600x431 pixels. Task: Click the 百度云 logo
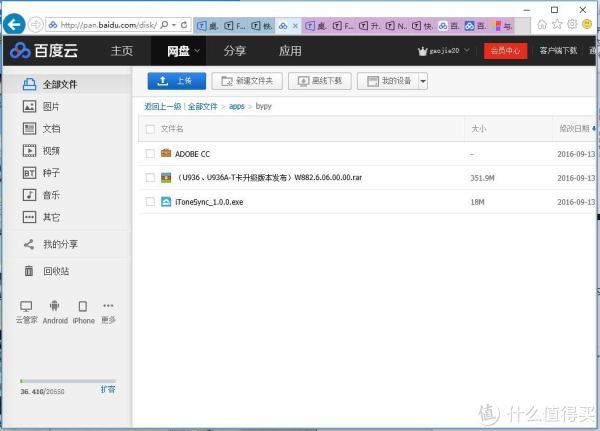pyautogui.click(x=44, y=51)
